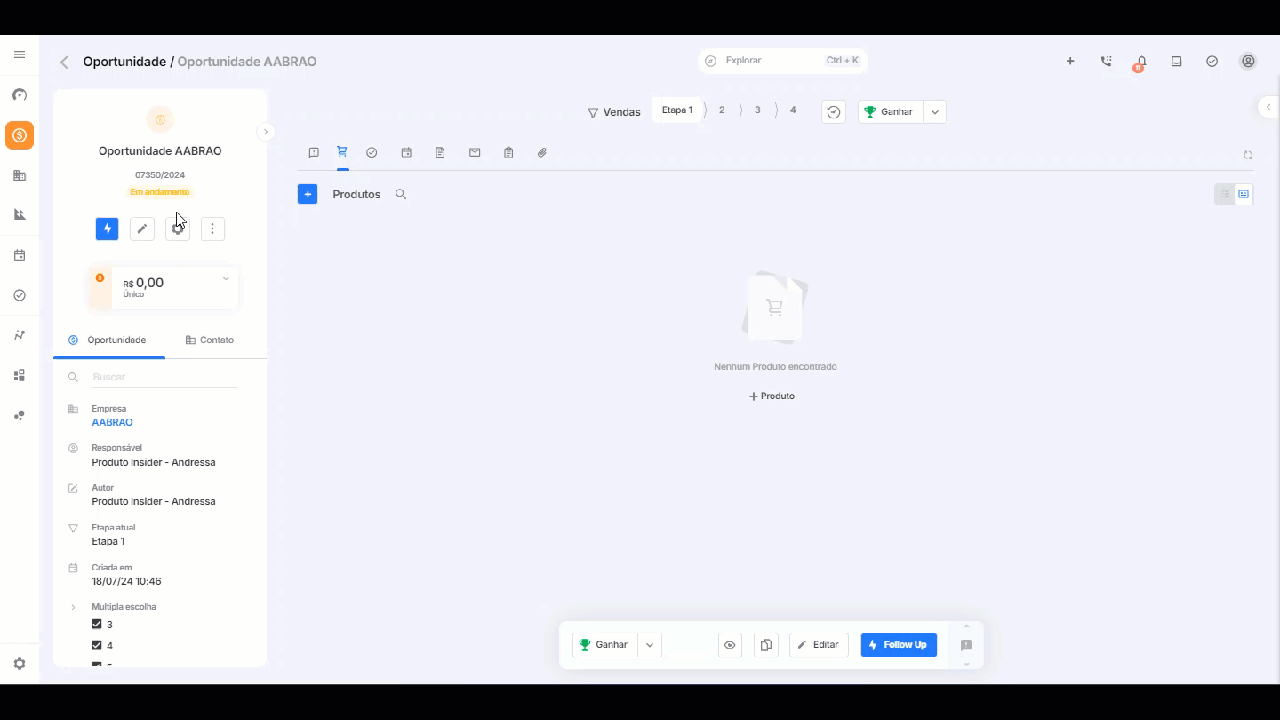This screenshot has width=1280, height=720.
Task: Go back with the left arrow
Action: point(64,62)
